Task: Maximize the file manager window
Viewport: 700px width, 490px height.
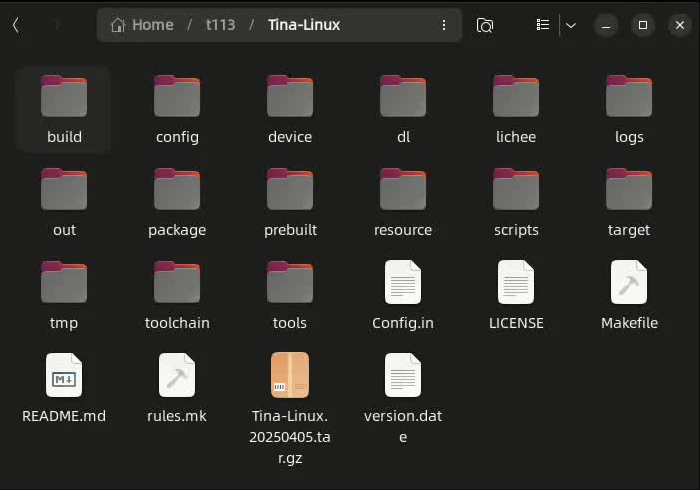Action: pyautogui.click(x=643, y=25)
